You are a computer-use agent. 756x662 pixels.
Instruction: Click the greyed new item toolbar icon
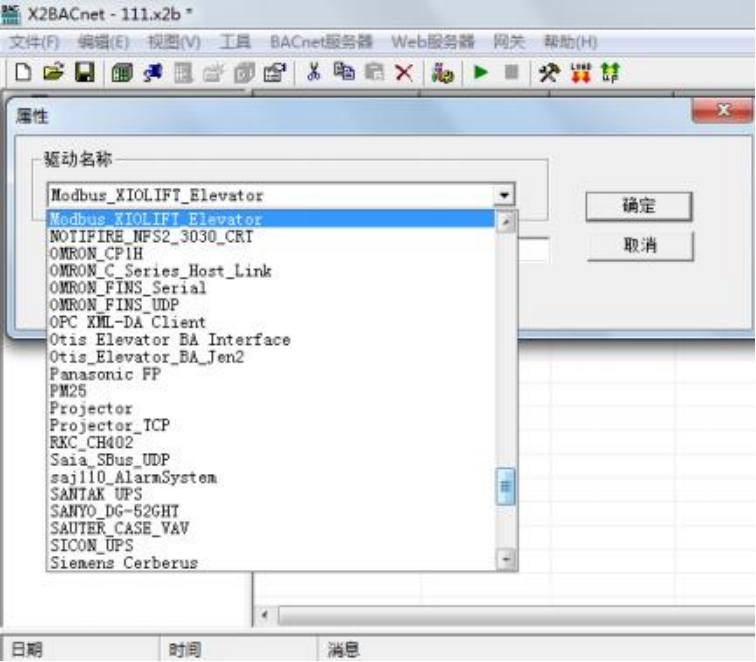(x=213, y=73)
